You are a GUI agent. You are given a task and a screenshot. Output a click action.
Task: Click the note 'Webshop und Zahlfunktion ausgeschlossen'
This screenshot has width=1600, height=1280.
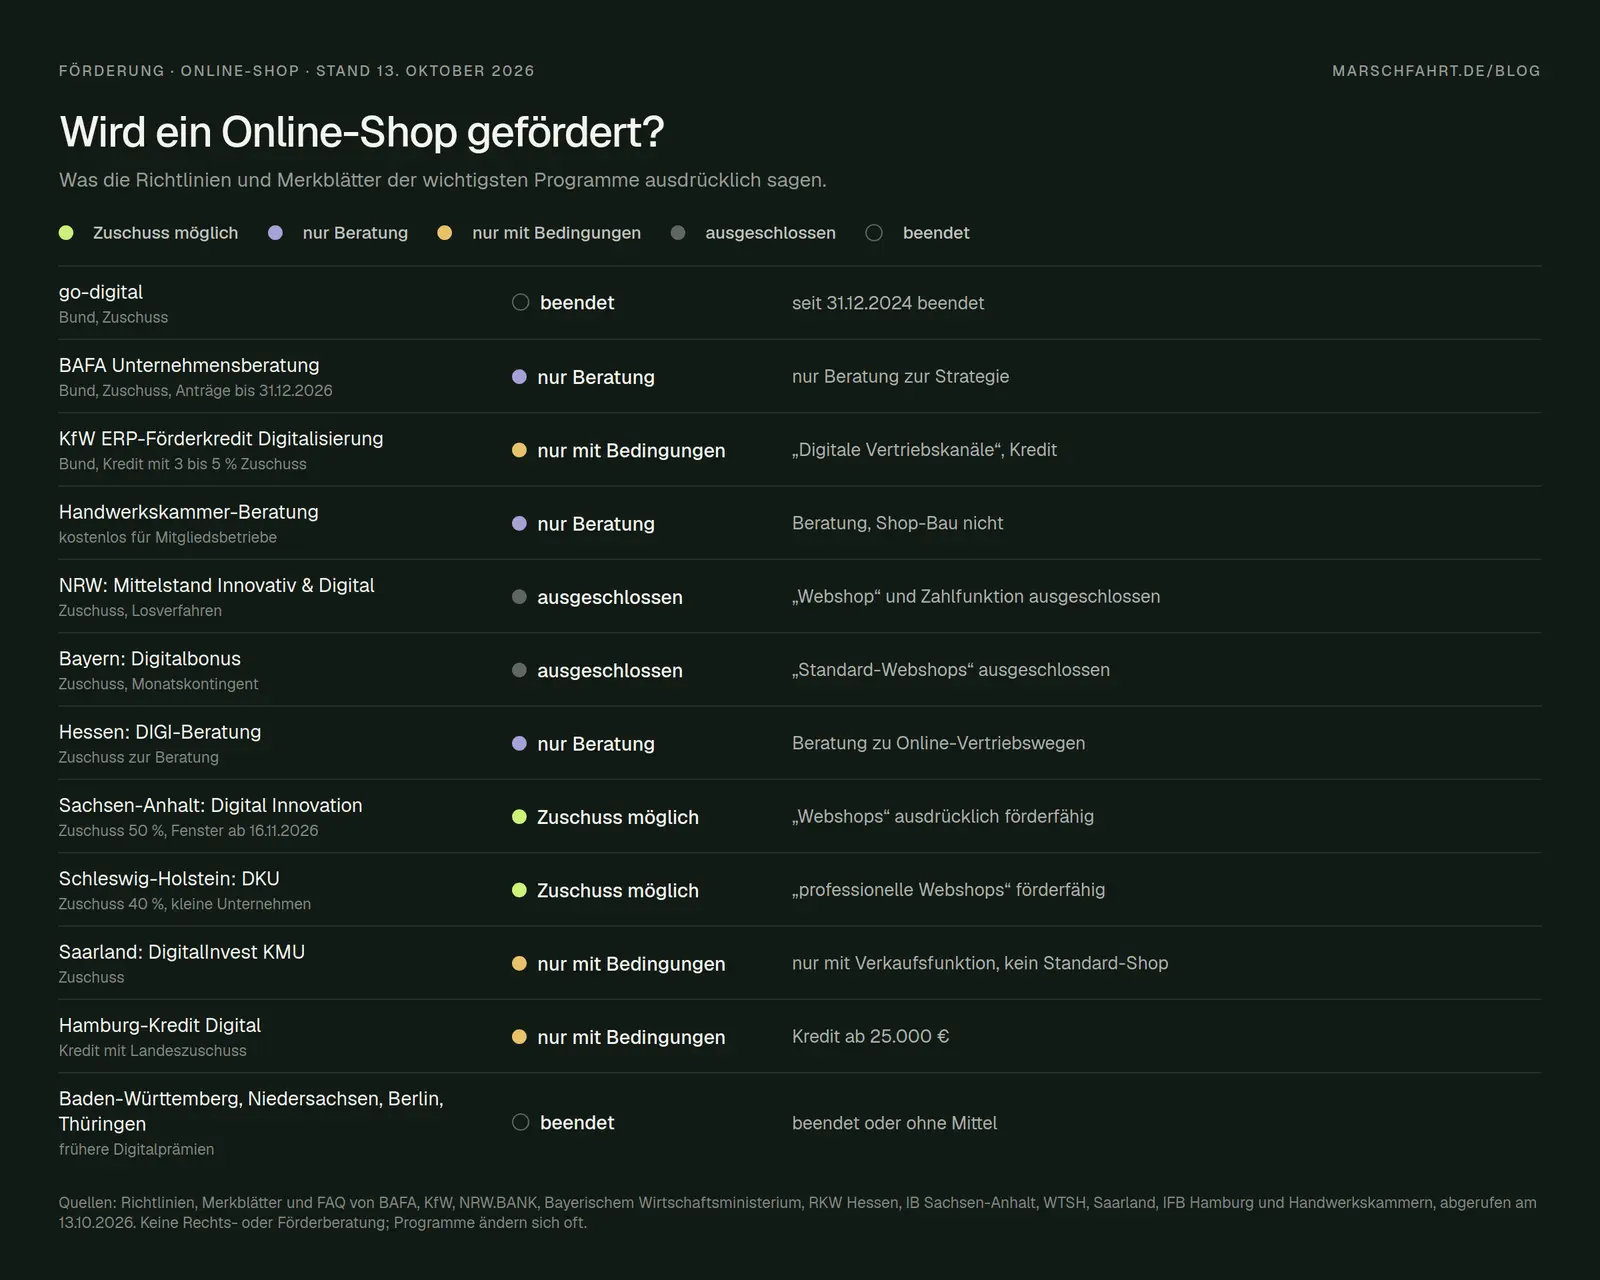click(x=976, y=596)
